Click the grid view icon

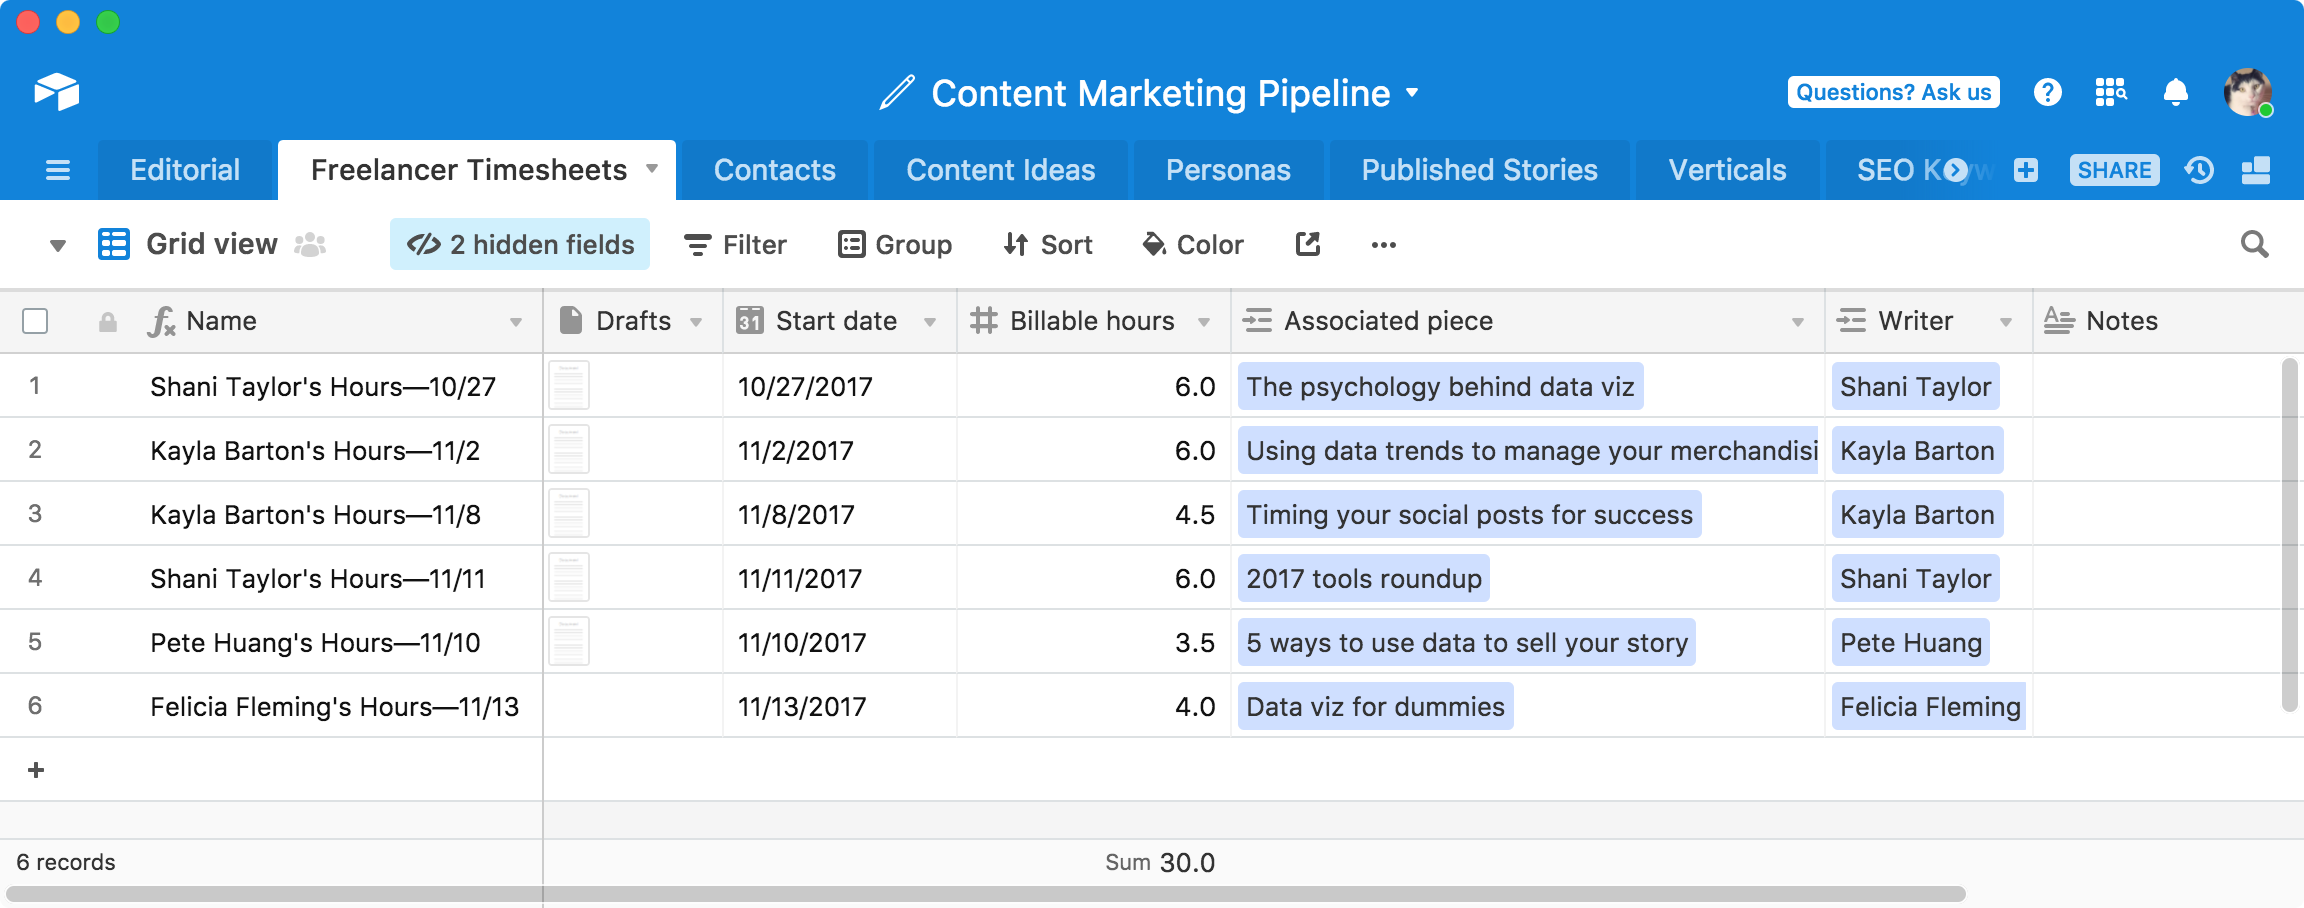(114, 244)
